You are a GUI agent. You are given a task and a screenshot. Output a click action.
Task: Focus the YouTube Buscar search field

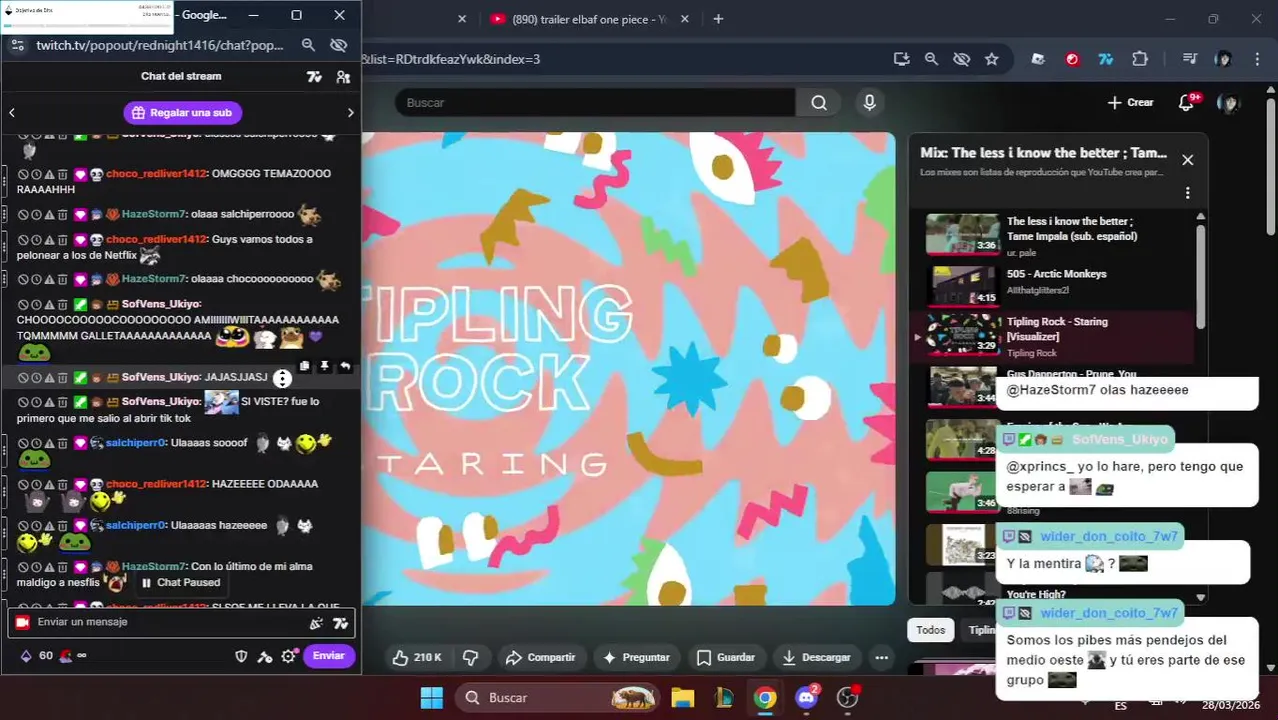coord(595,103)
